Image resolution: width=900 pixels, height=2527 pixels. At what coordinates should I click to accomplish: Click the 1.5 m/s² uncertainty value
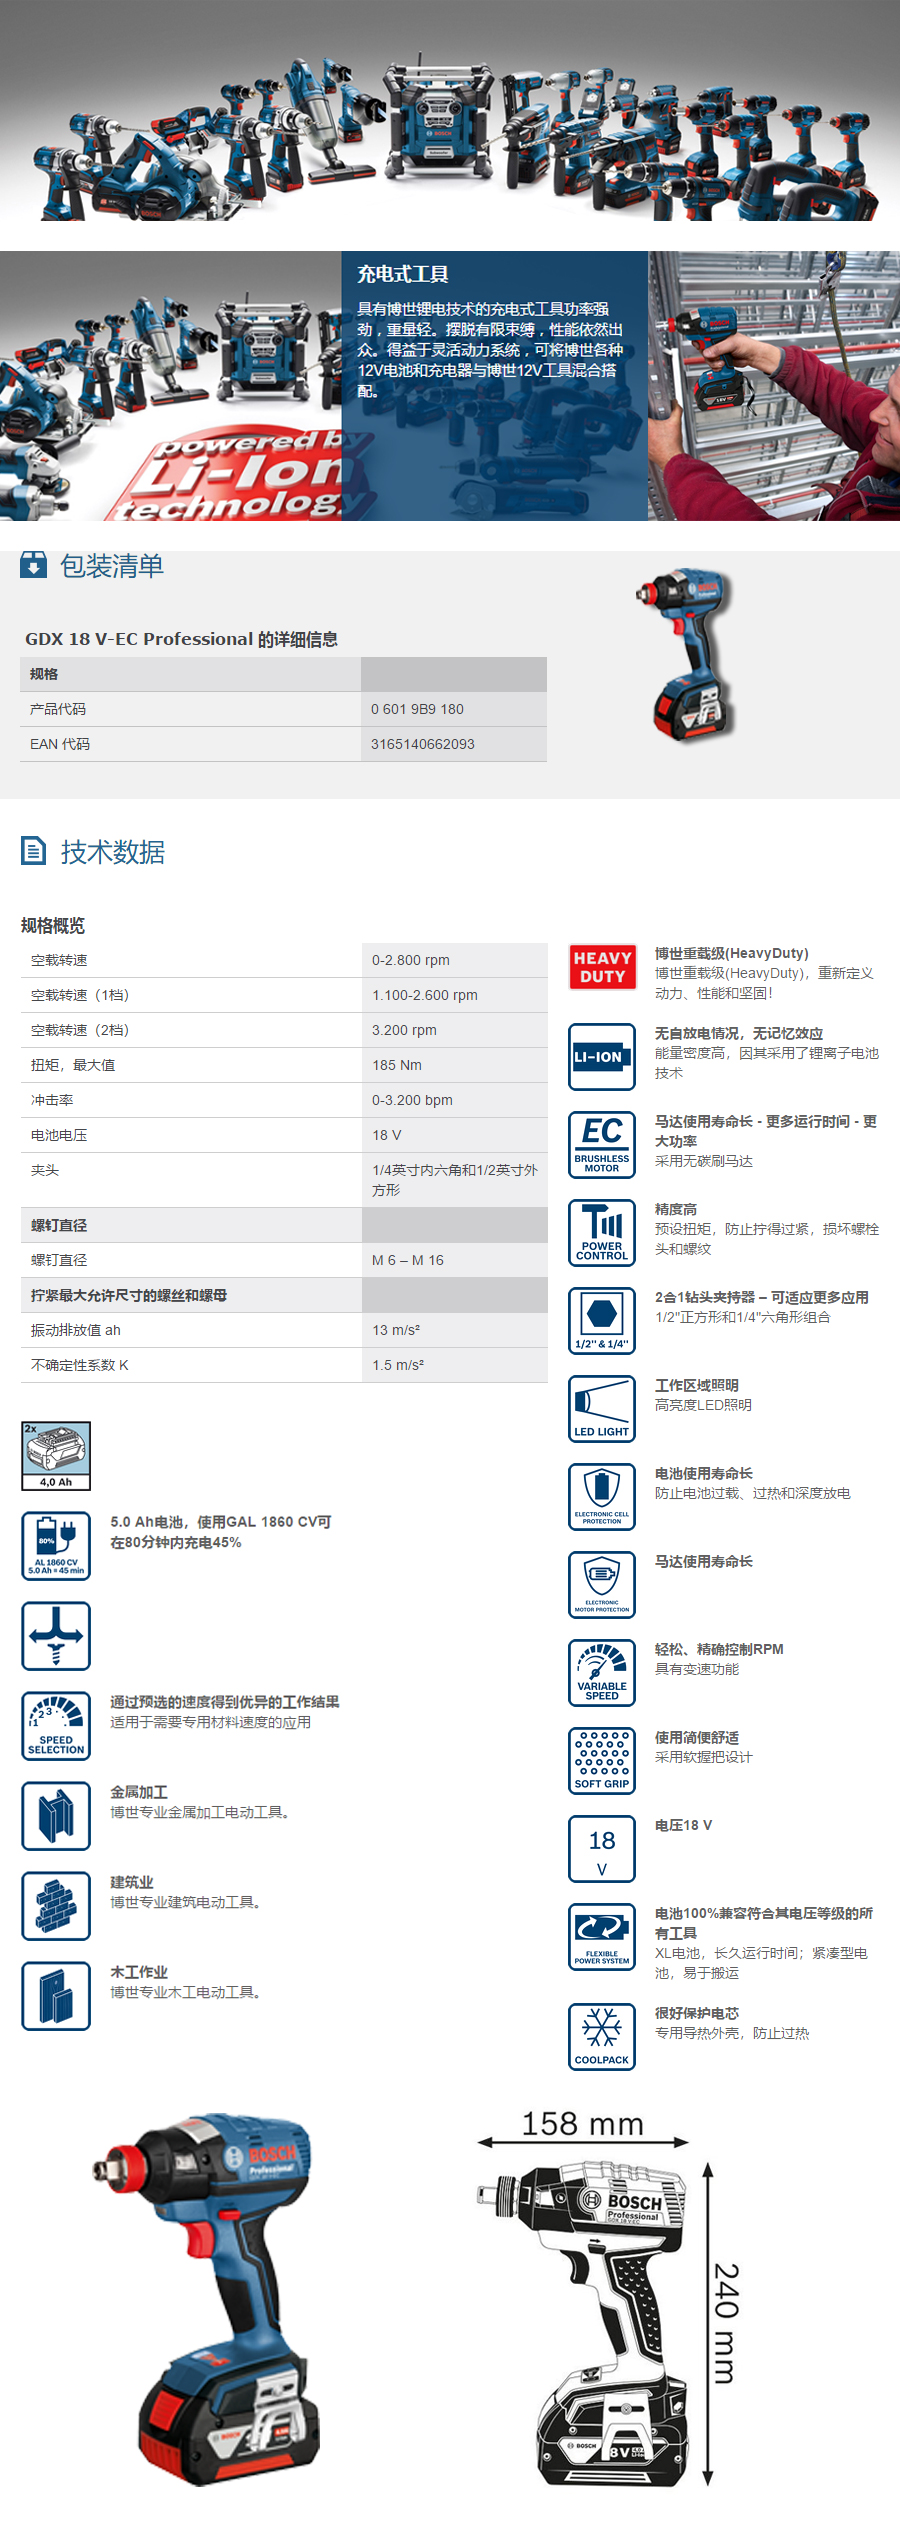coord(398,1365)
